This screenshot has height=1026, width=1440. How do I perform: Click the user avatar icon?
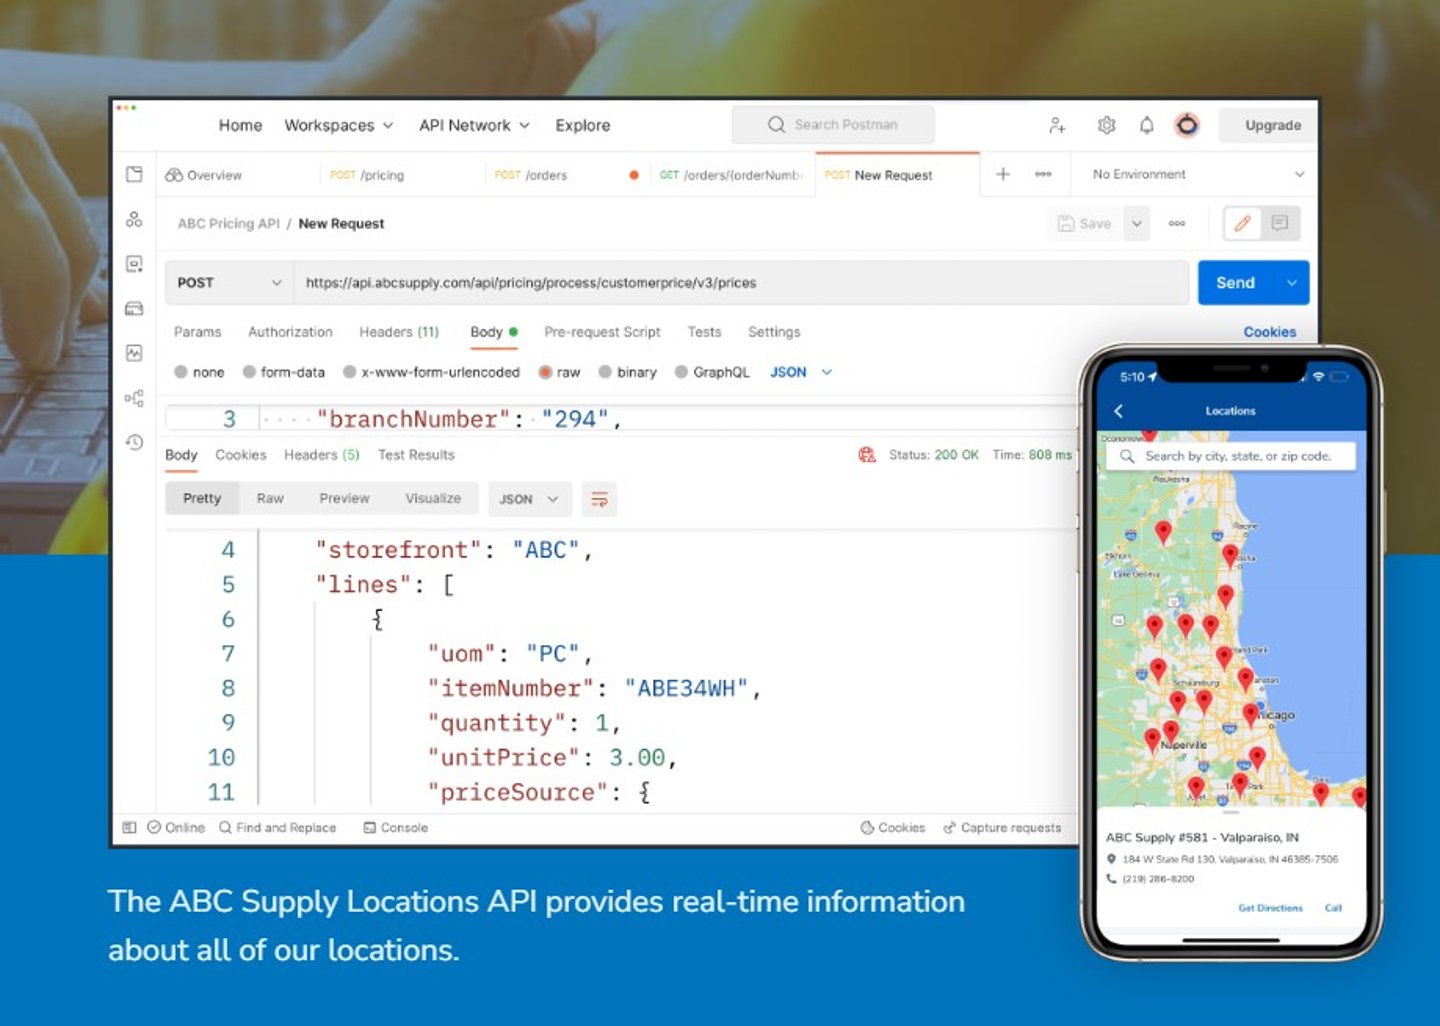pyautogui.click(x=1187, y=125)
